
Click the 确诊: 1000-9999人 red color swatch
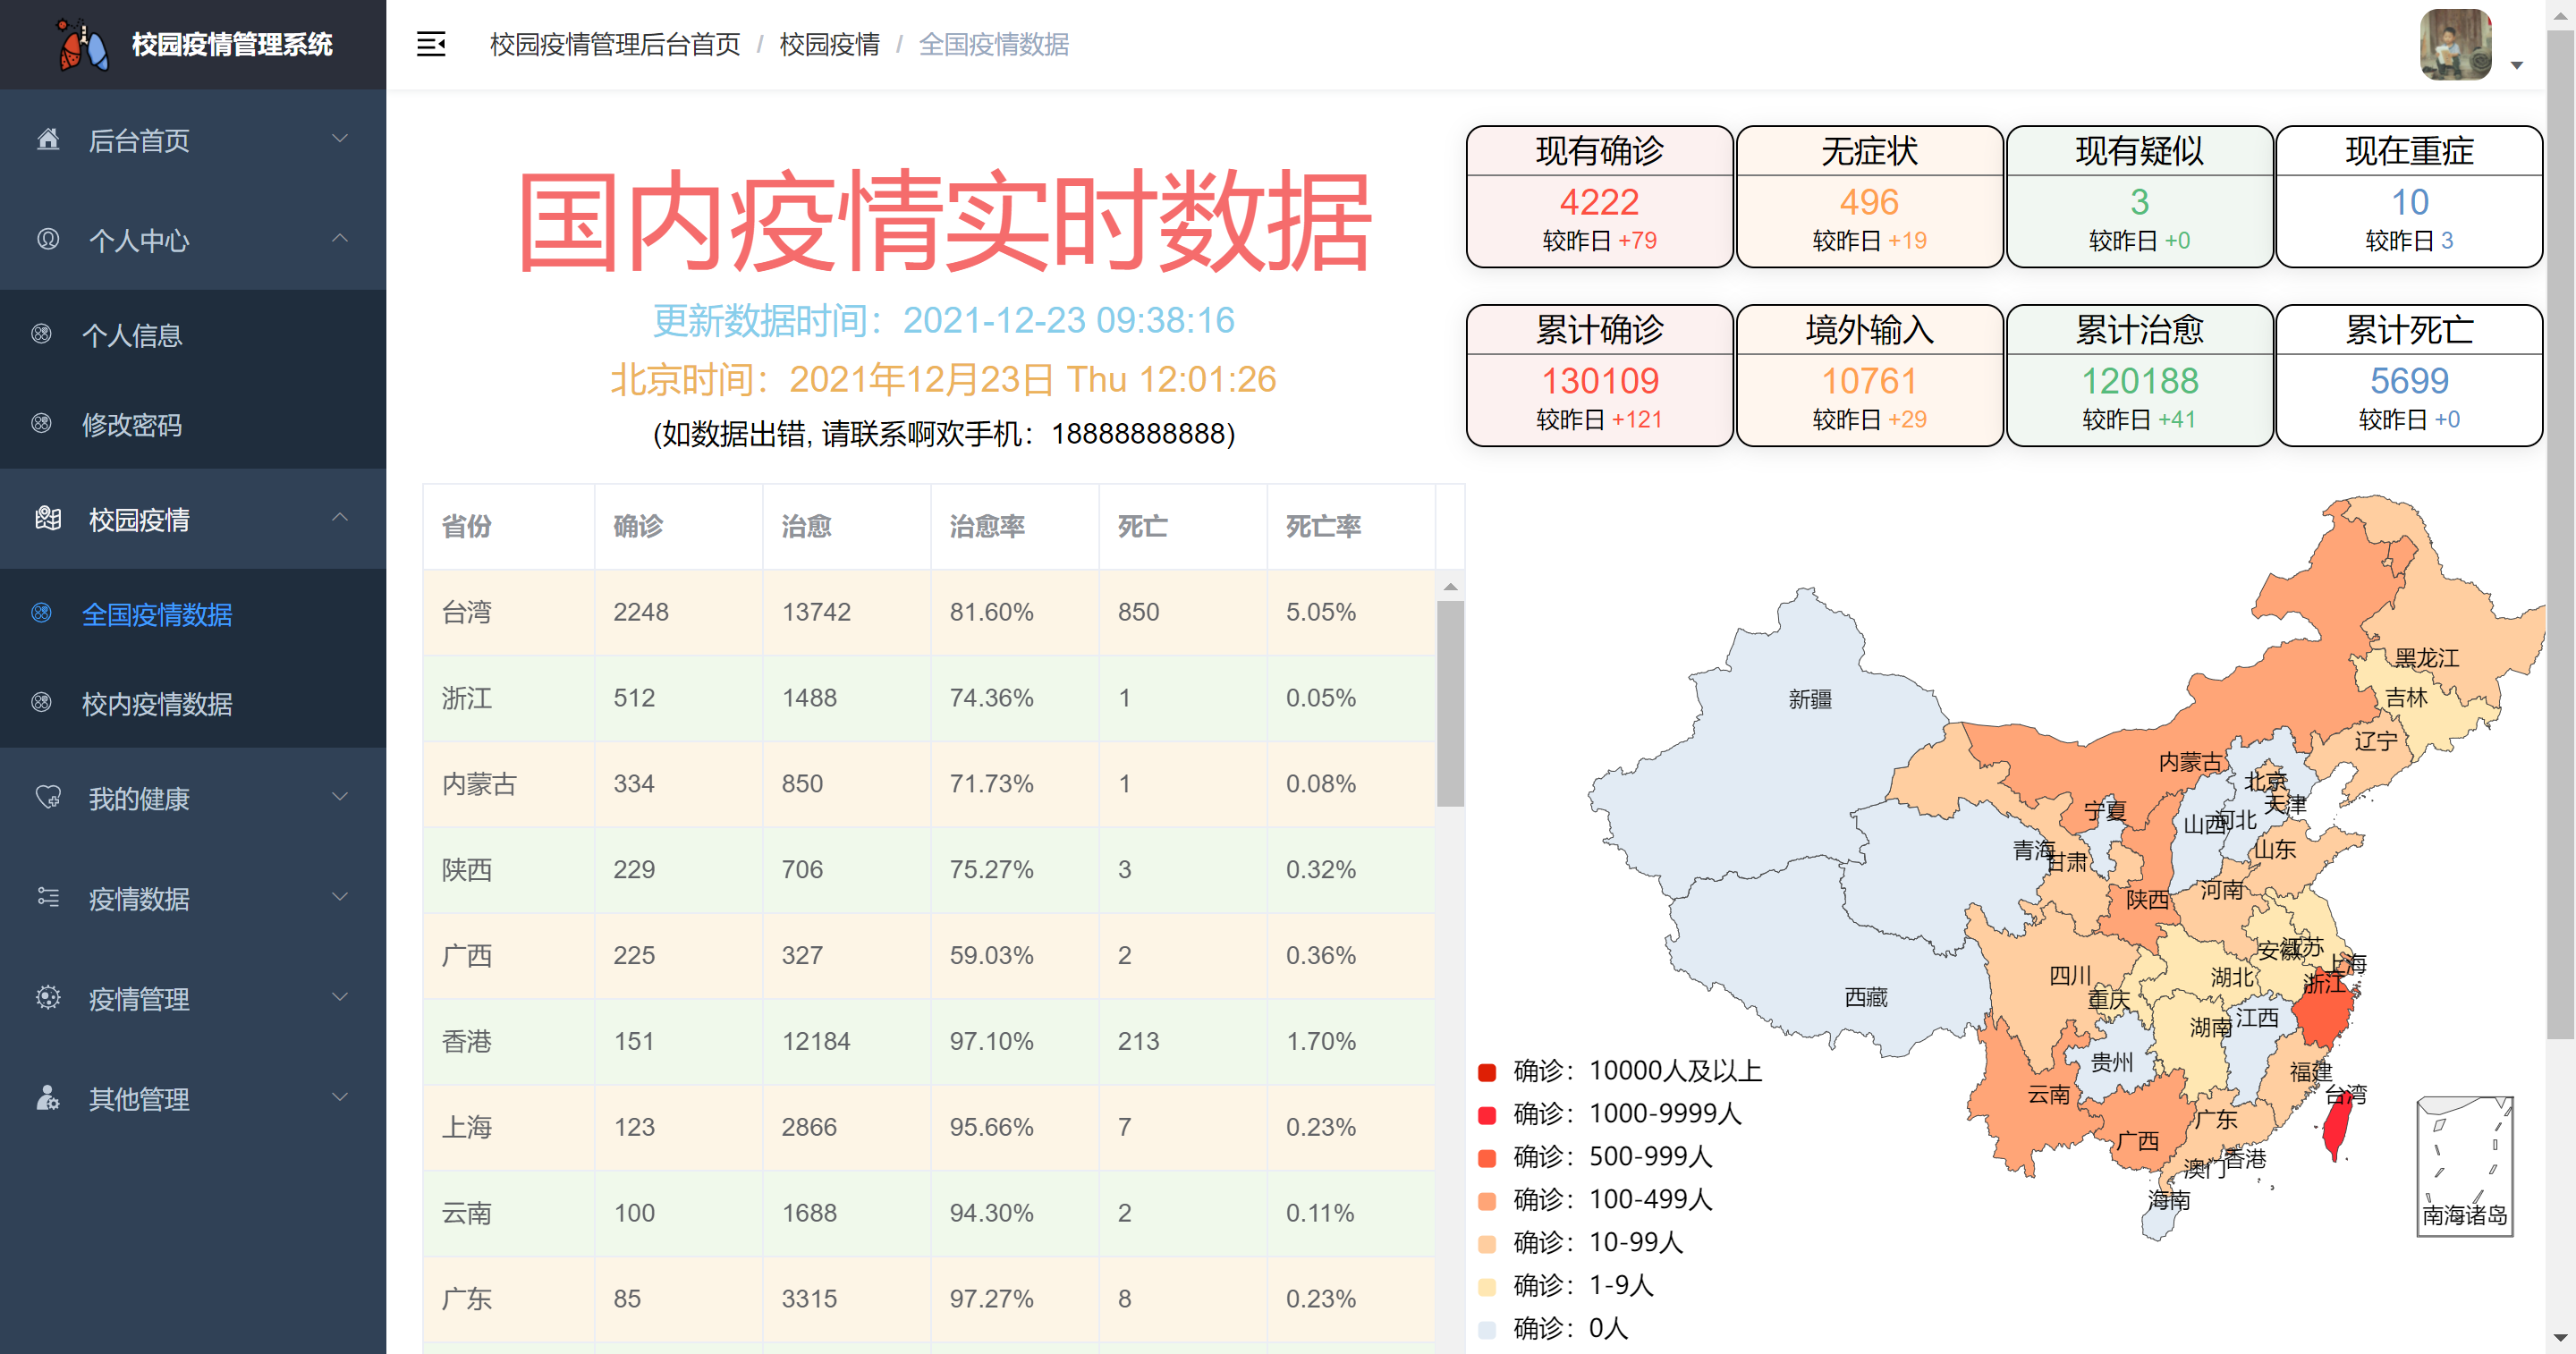click(1487, 1114)
